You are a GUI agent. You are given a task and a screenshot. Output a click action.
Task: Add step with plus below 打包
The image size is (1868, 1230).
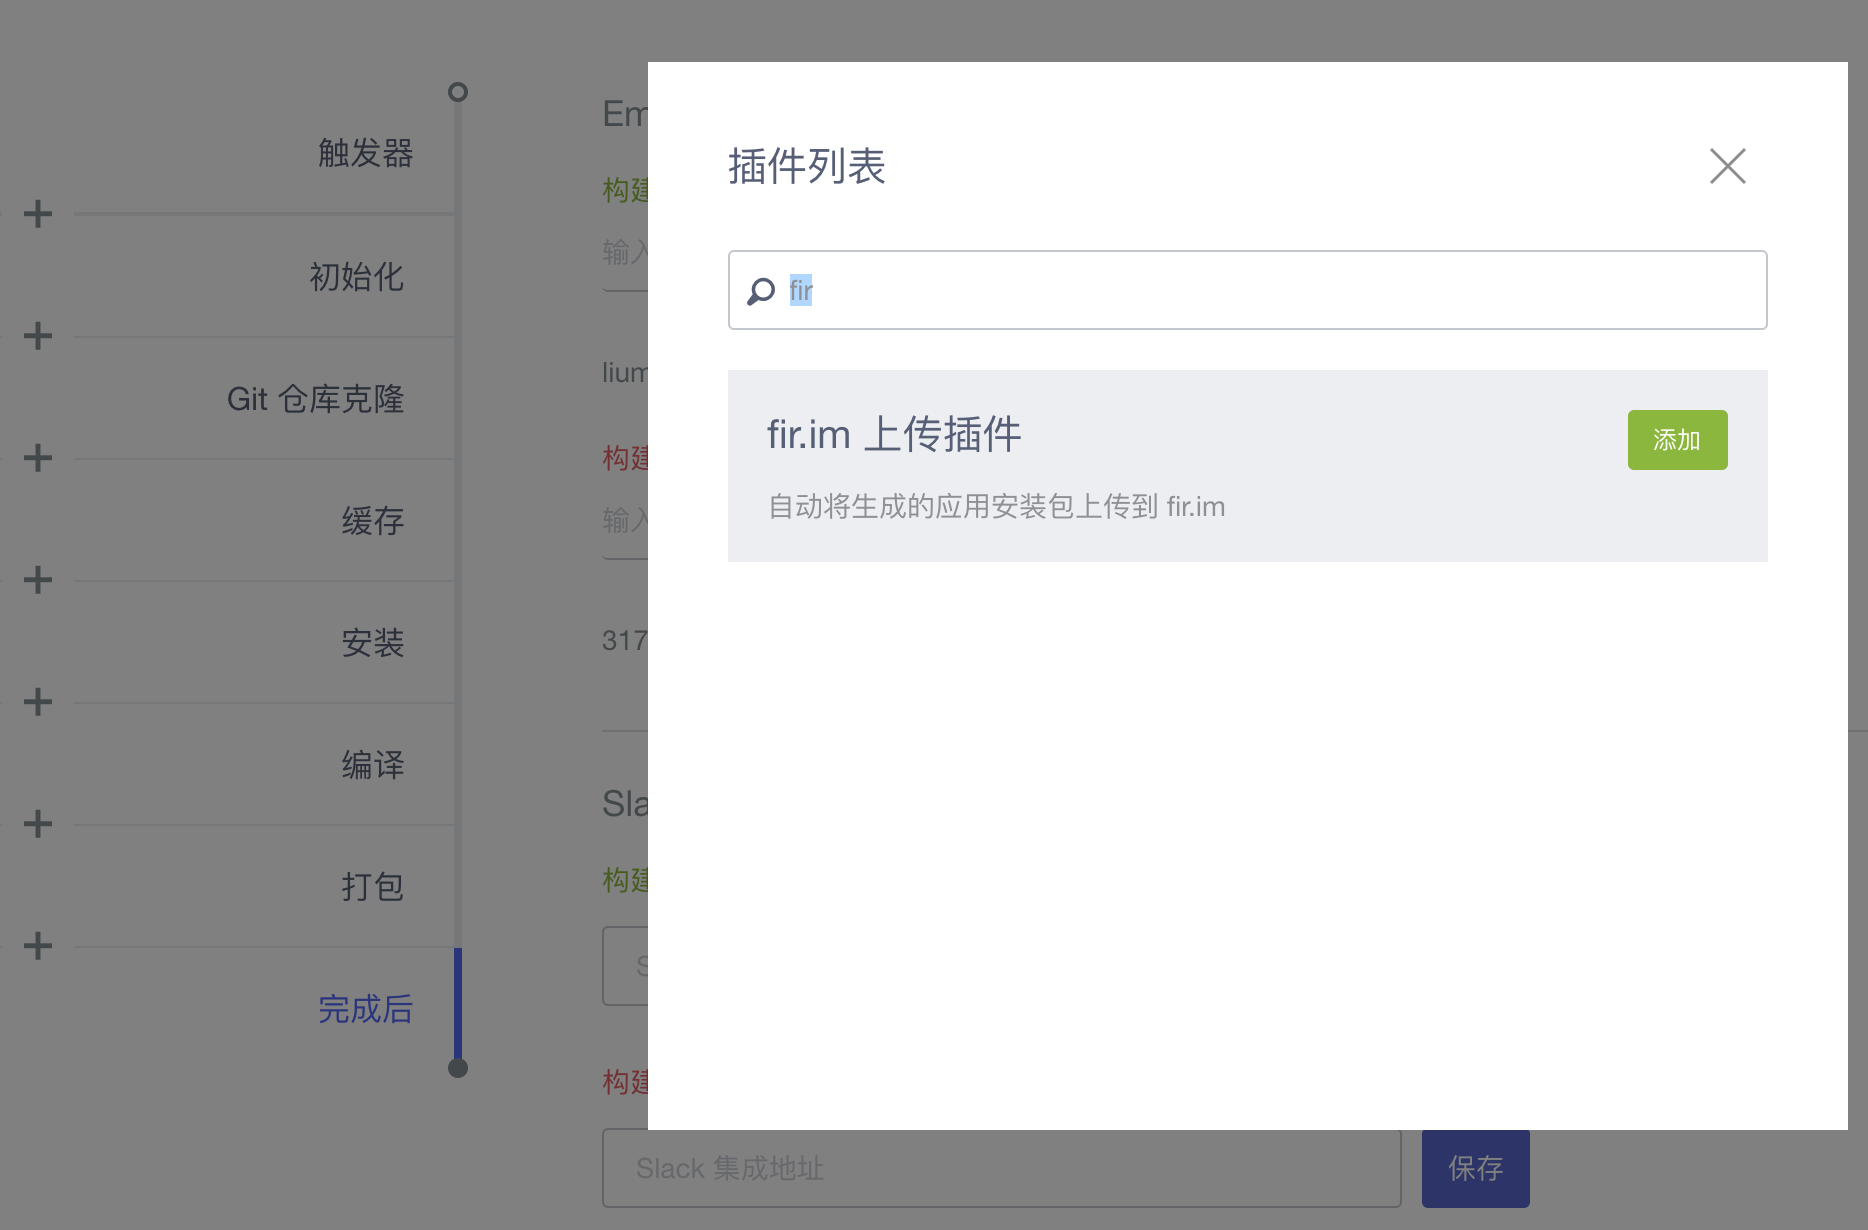click(38, 945)
